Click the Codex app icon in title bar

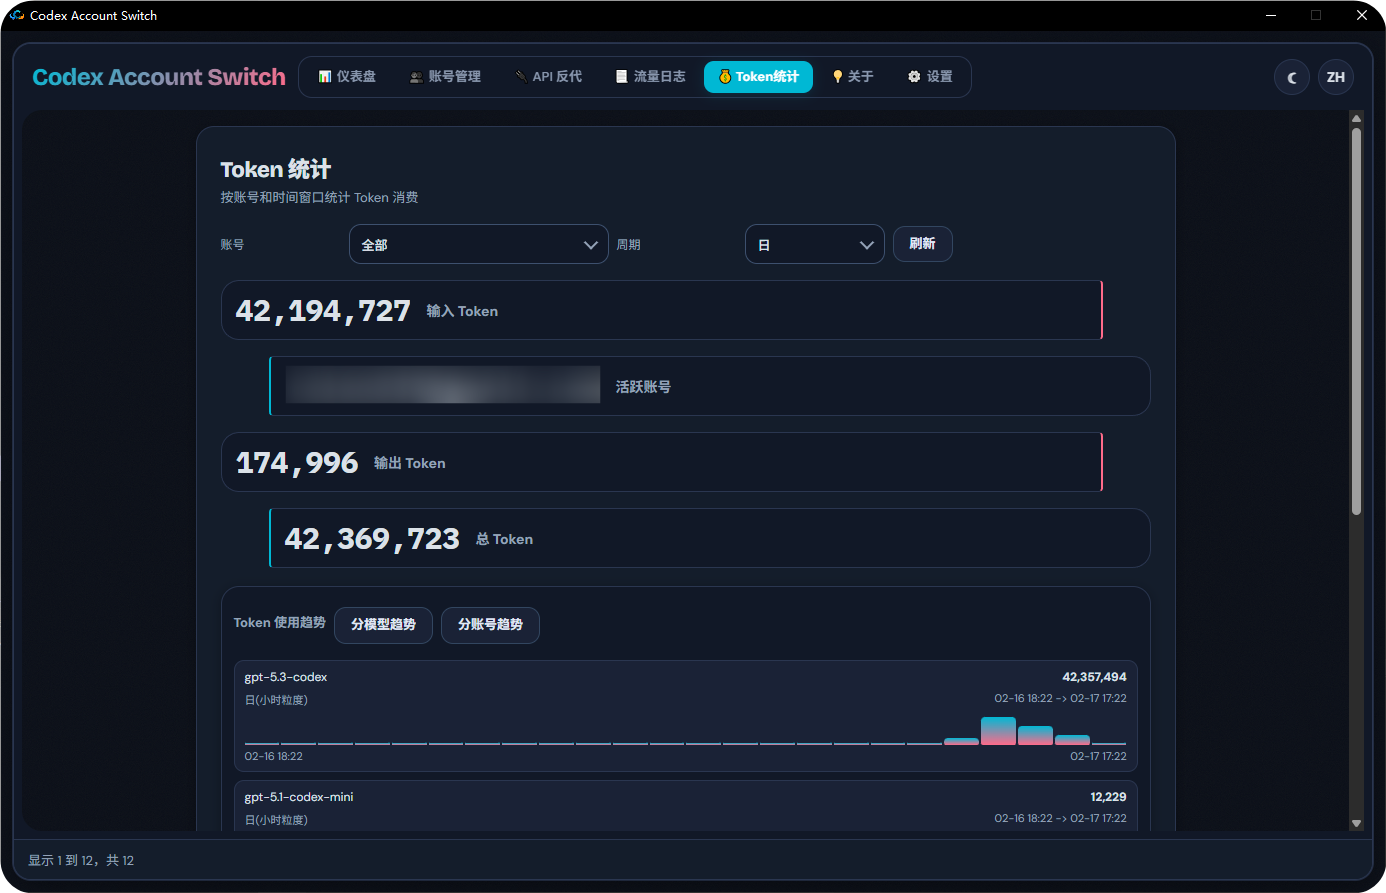17,15
